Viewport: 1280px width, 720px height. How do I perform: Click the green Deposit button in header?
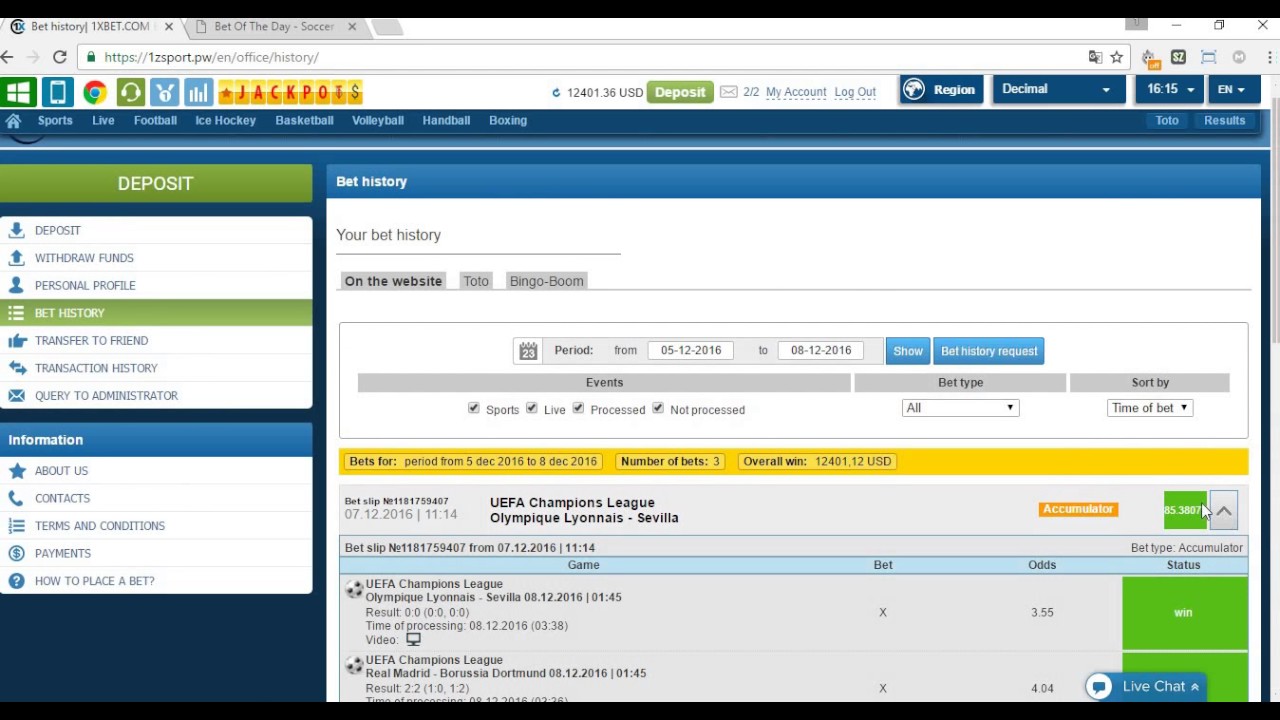pyautogui.click(x=680, y=92)
